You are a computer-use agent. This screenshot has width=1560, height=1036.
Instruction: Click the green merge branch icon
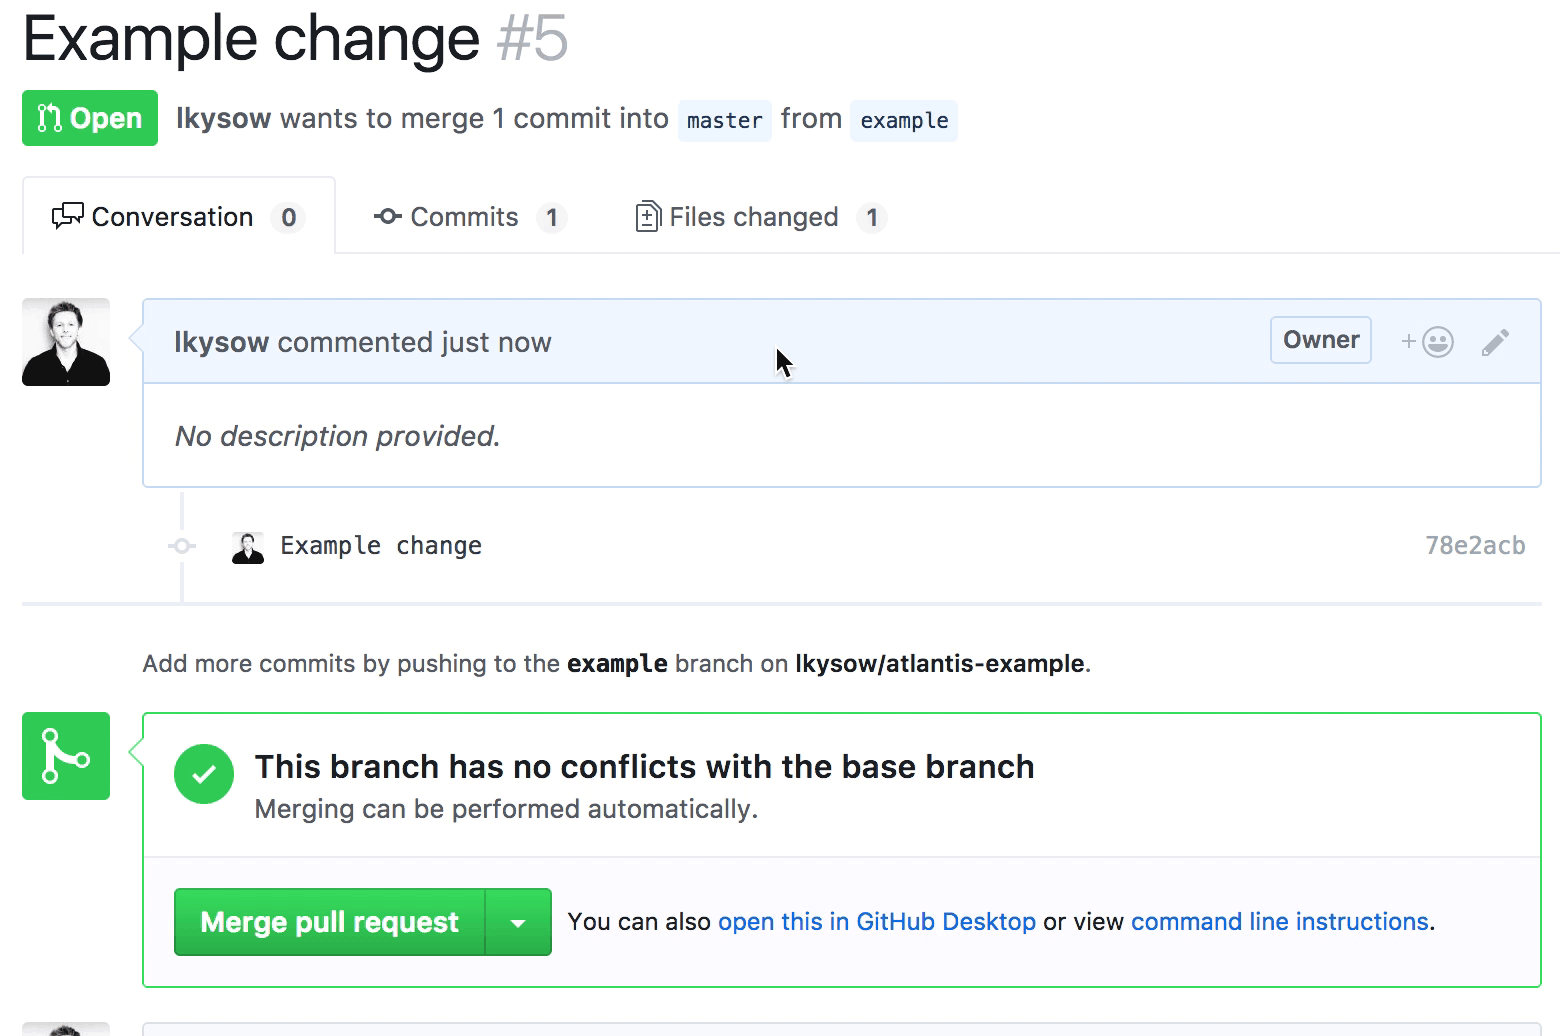tap(66, 756)
